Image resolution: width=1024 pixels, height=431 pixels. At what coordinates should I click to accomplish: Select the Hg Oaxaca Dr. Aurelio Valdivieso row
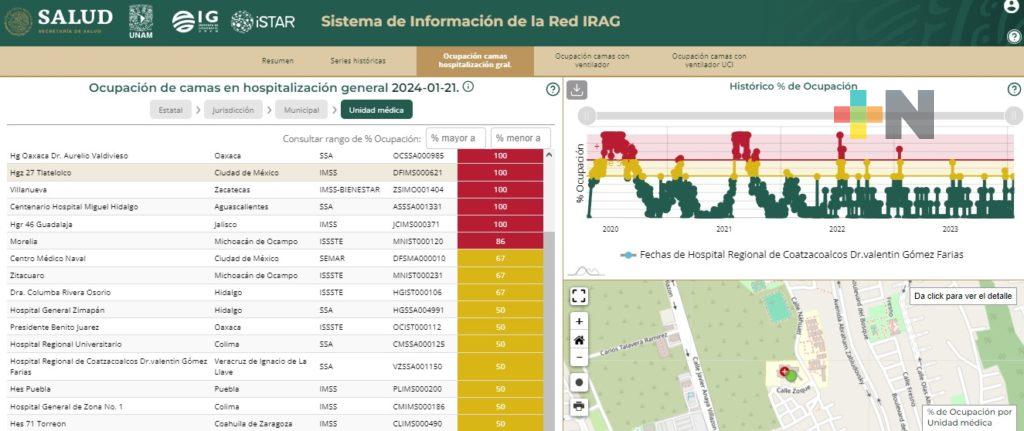(x=276, y=156)
